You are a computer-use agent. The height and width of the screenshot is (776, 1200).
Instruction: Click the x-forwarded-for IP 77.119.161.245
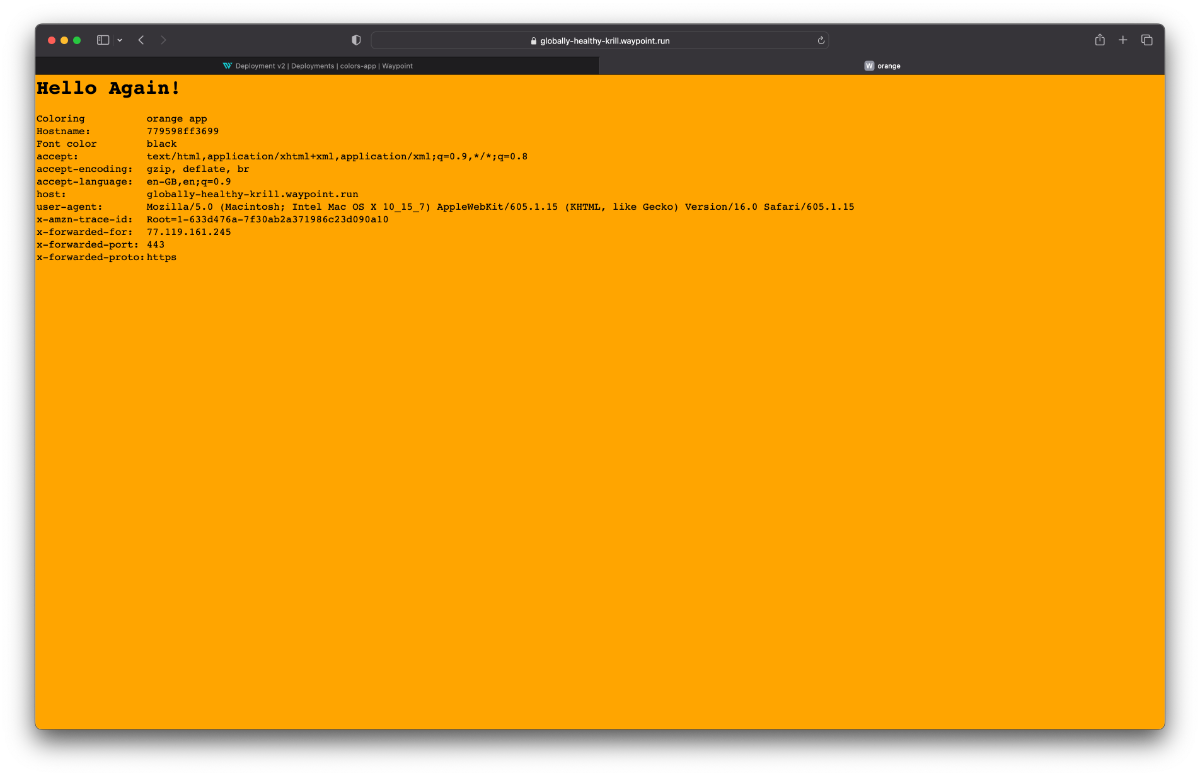[189, 232]
